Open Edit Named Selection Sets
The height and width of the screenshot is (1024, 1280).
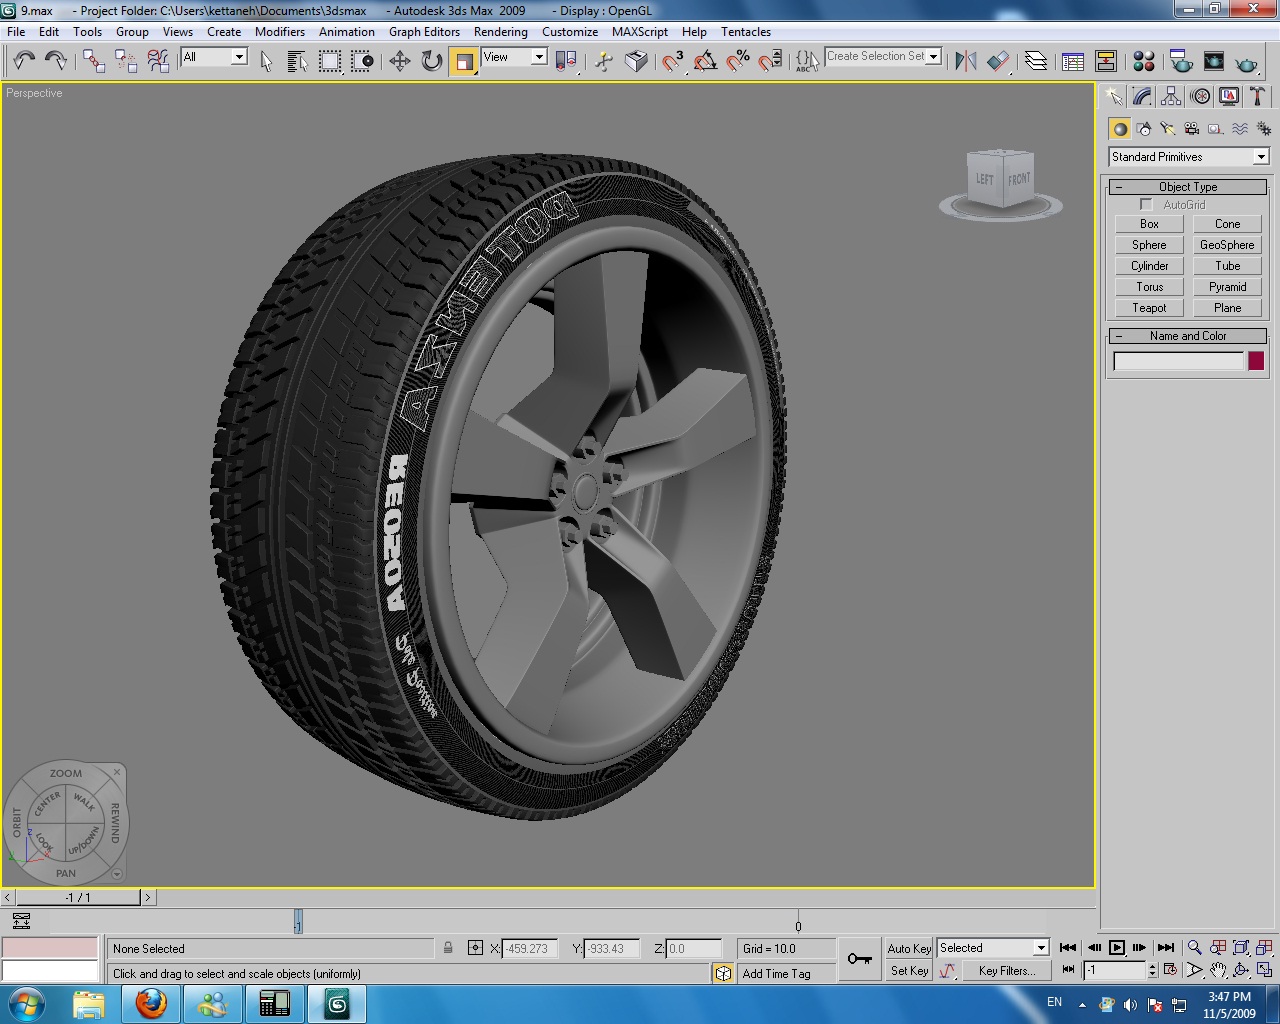(x=807, y=61)
